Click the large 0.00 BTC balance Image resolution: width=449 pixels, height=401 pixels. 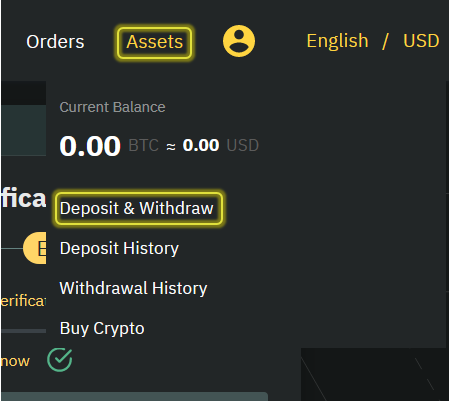pos(90,146)
